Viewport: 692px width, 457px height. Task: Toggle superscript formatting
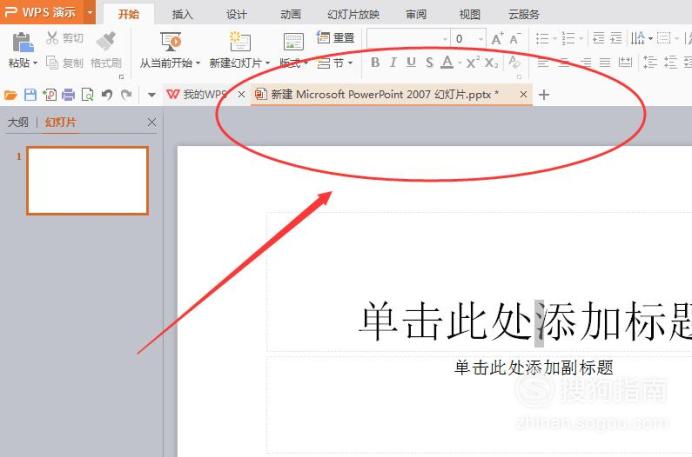[x=472, y=63]
